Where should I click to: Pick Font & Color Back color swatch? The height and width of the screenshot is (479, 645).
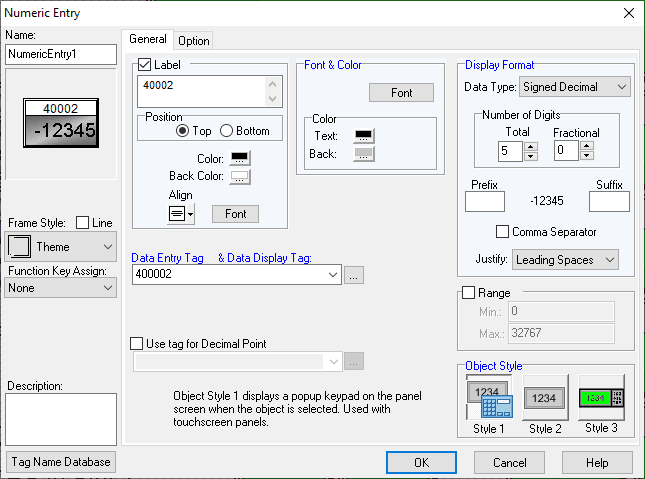[x=364, y=154]
